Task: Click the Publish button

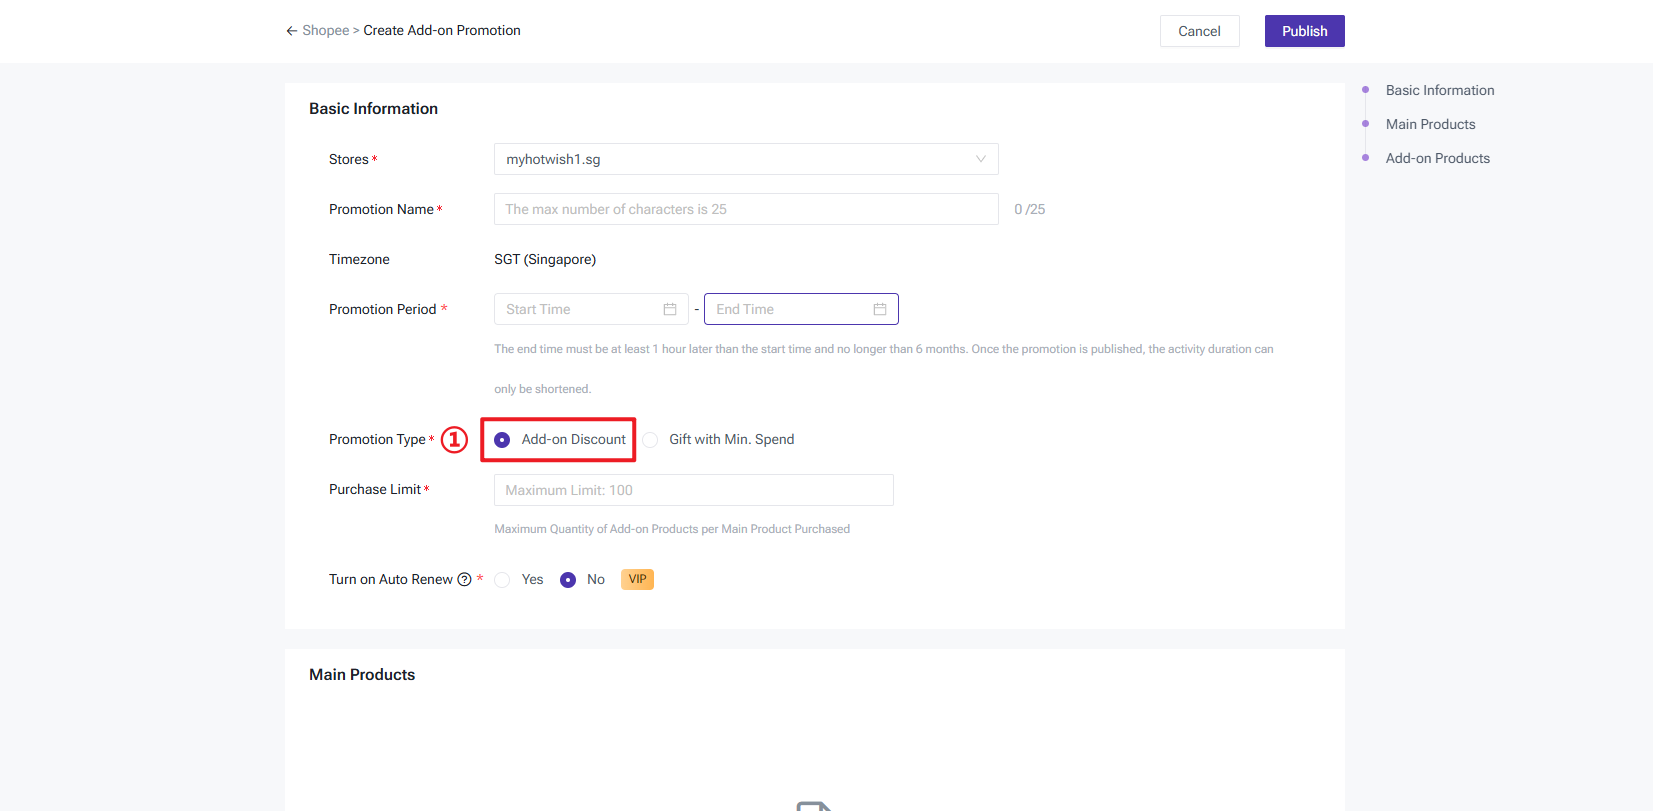Action: 1304,31
